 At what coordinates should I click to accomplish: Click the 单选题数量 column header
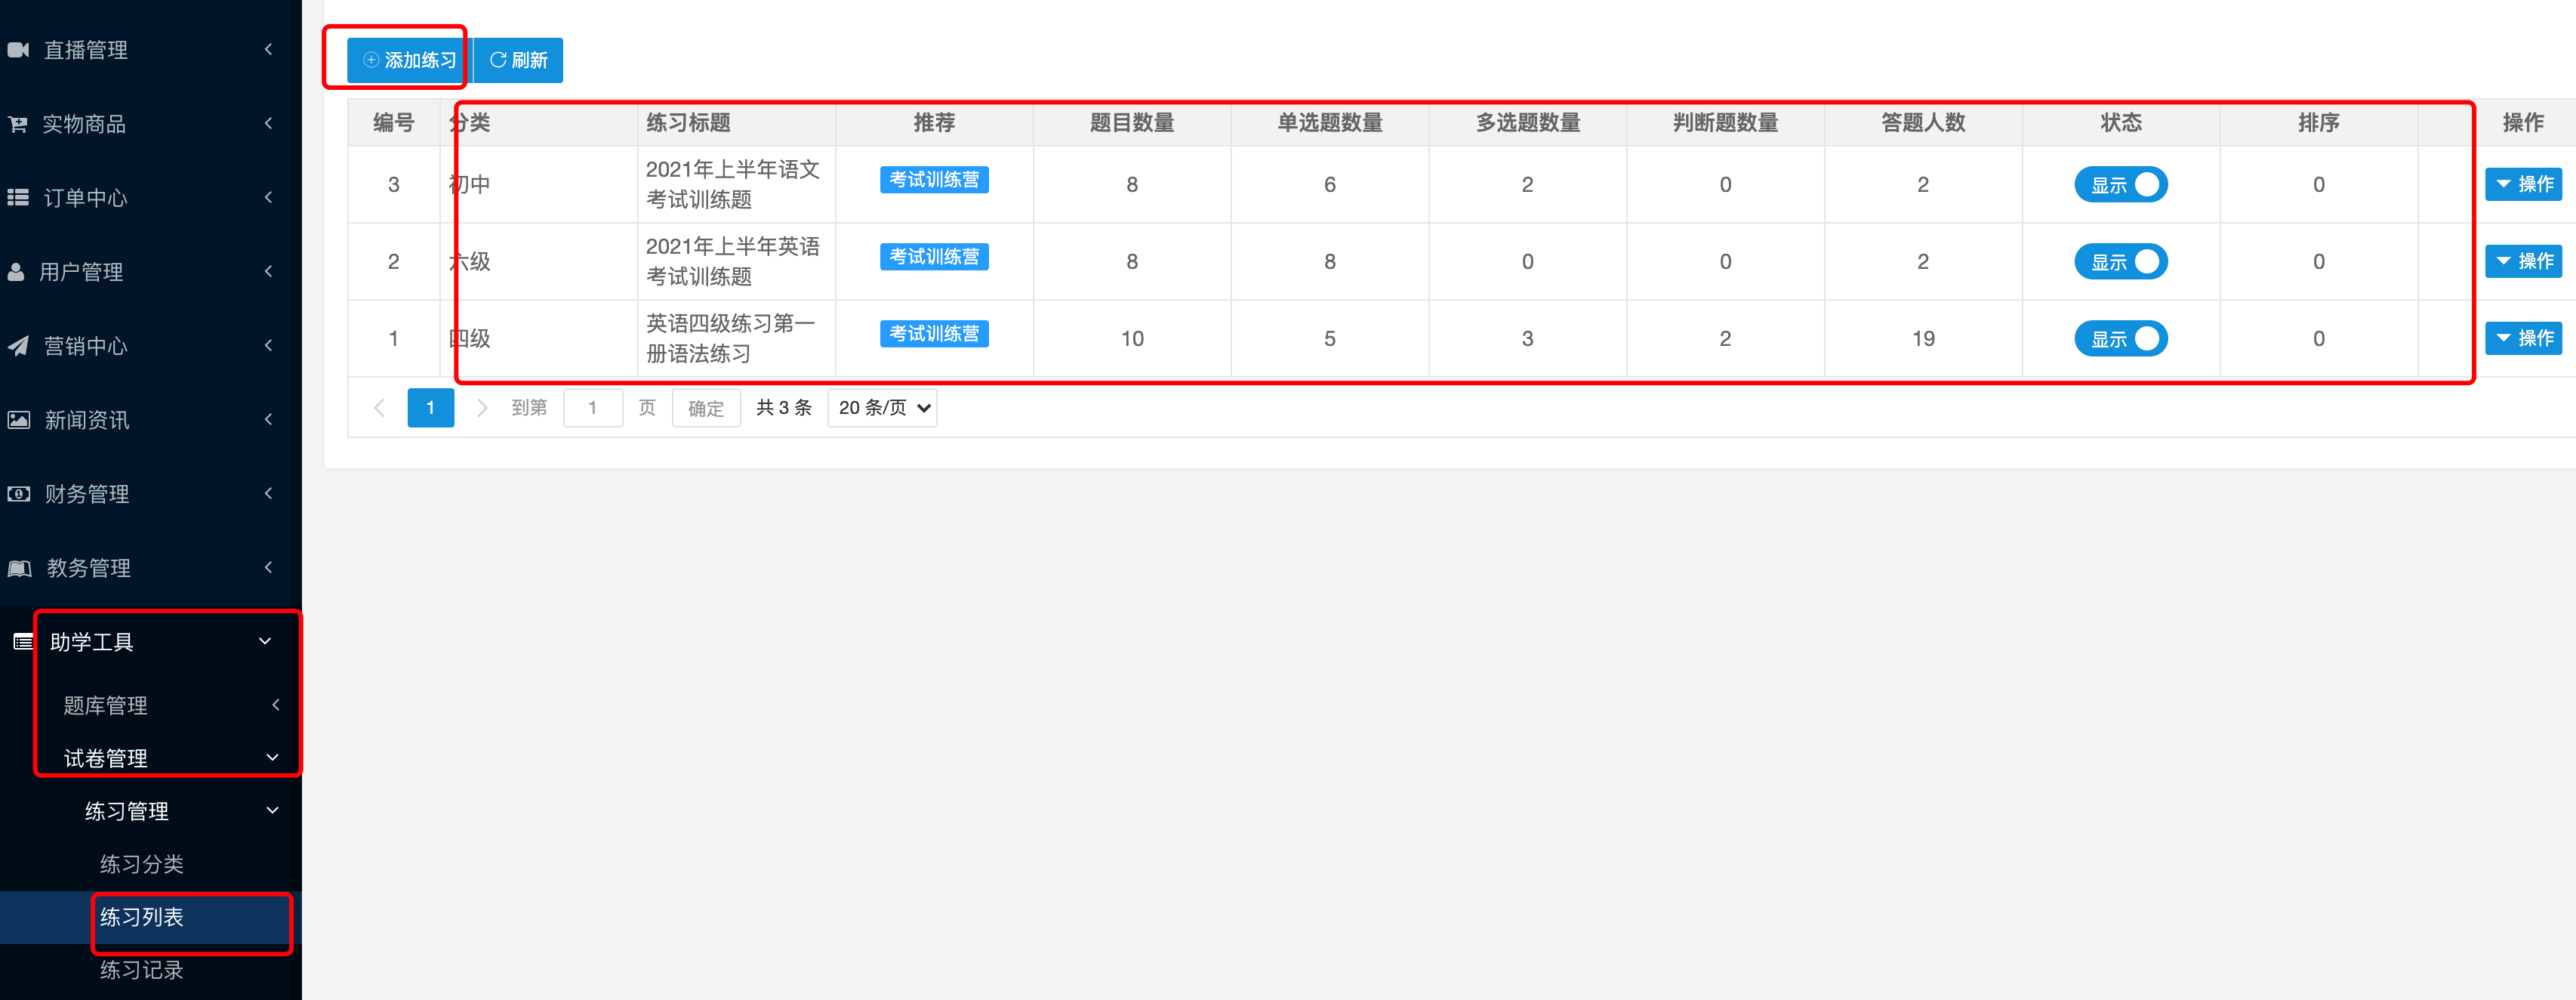[1330, 123]
